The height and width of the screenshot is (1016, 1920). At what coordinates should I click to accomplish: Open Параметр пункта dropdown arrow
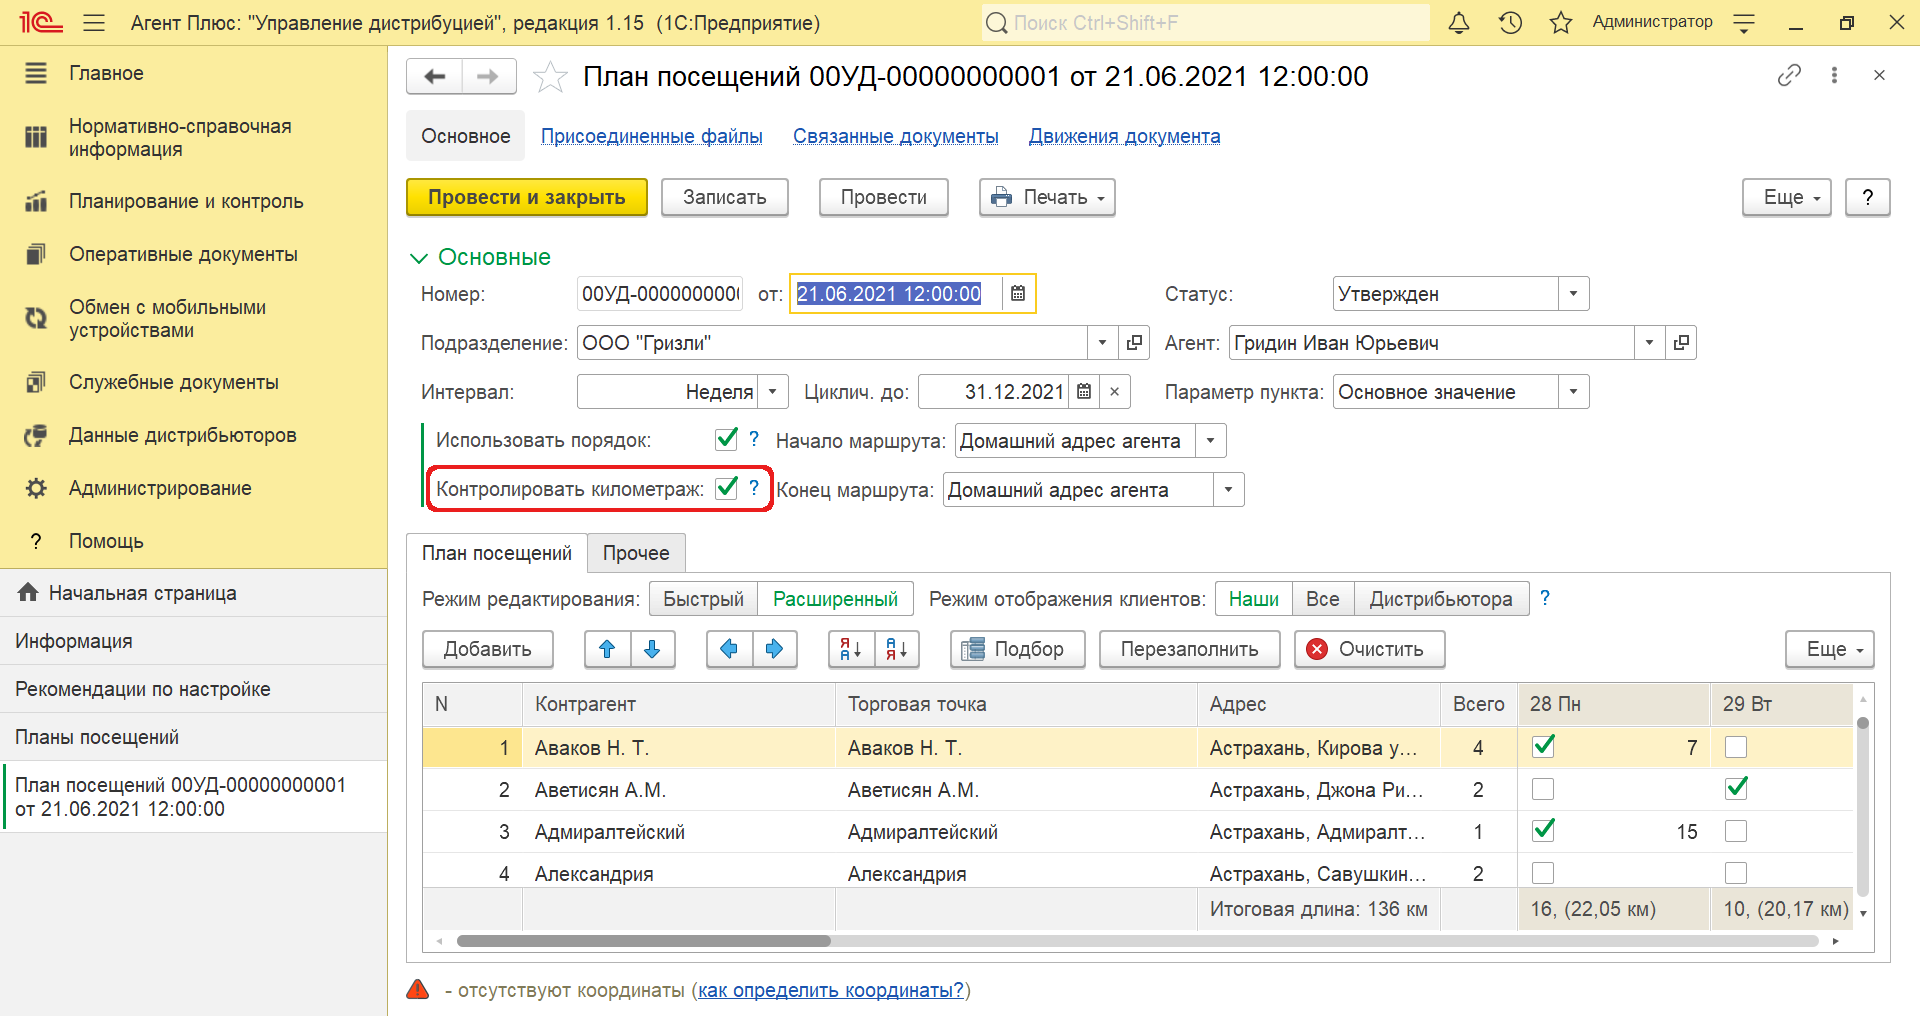pyautogui.click(x=1573, y=391)
